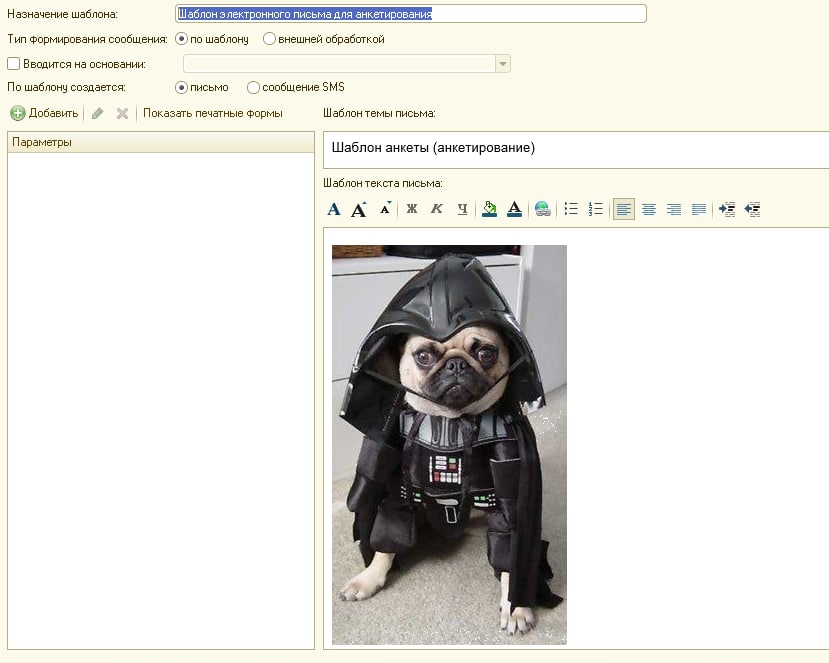Expand 'Вводится на основании' dropdown arrow

click(503, 64)
